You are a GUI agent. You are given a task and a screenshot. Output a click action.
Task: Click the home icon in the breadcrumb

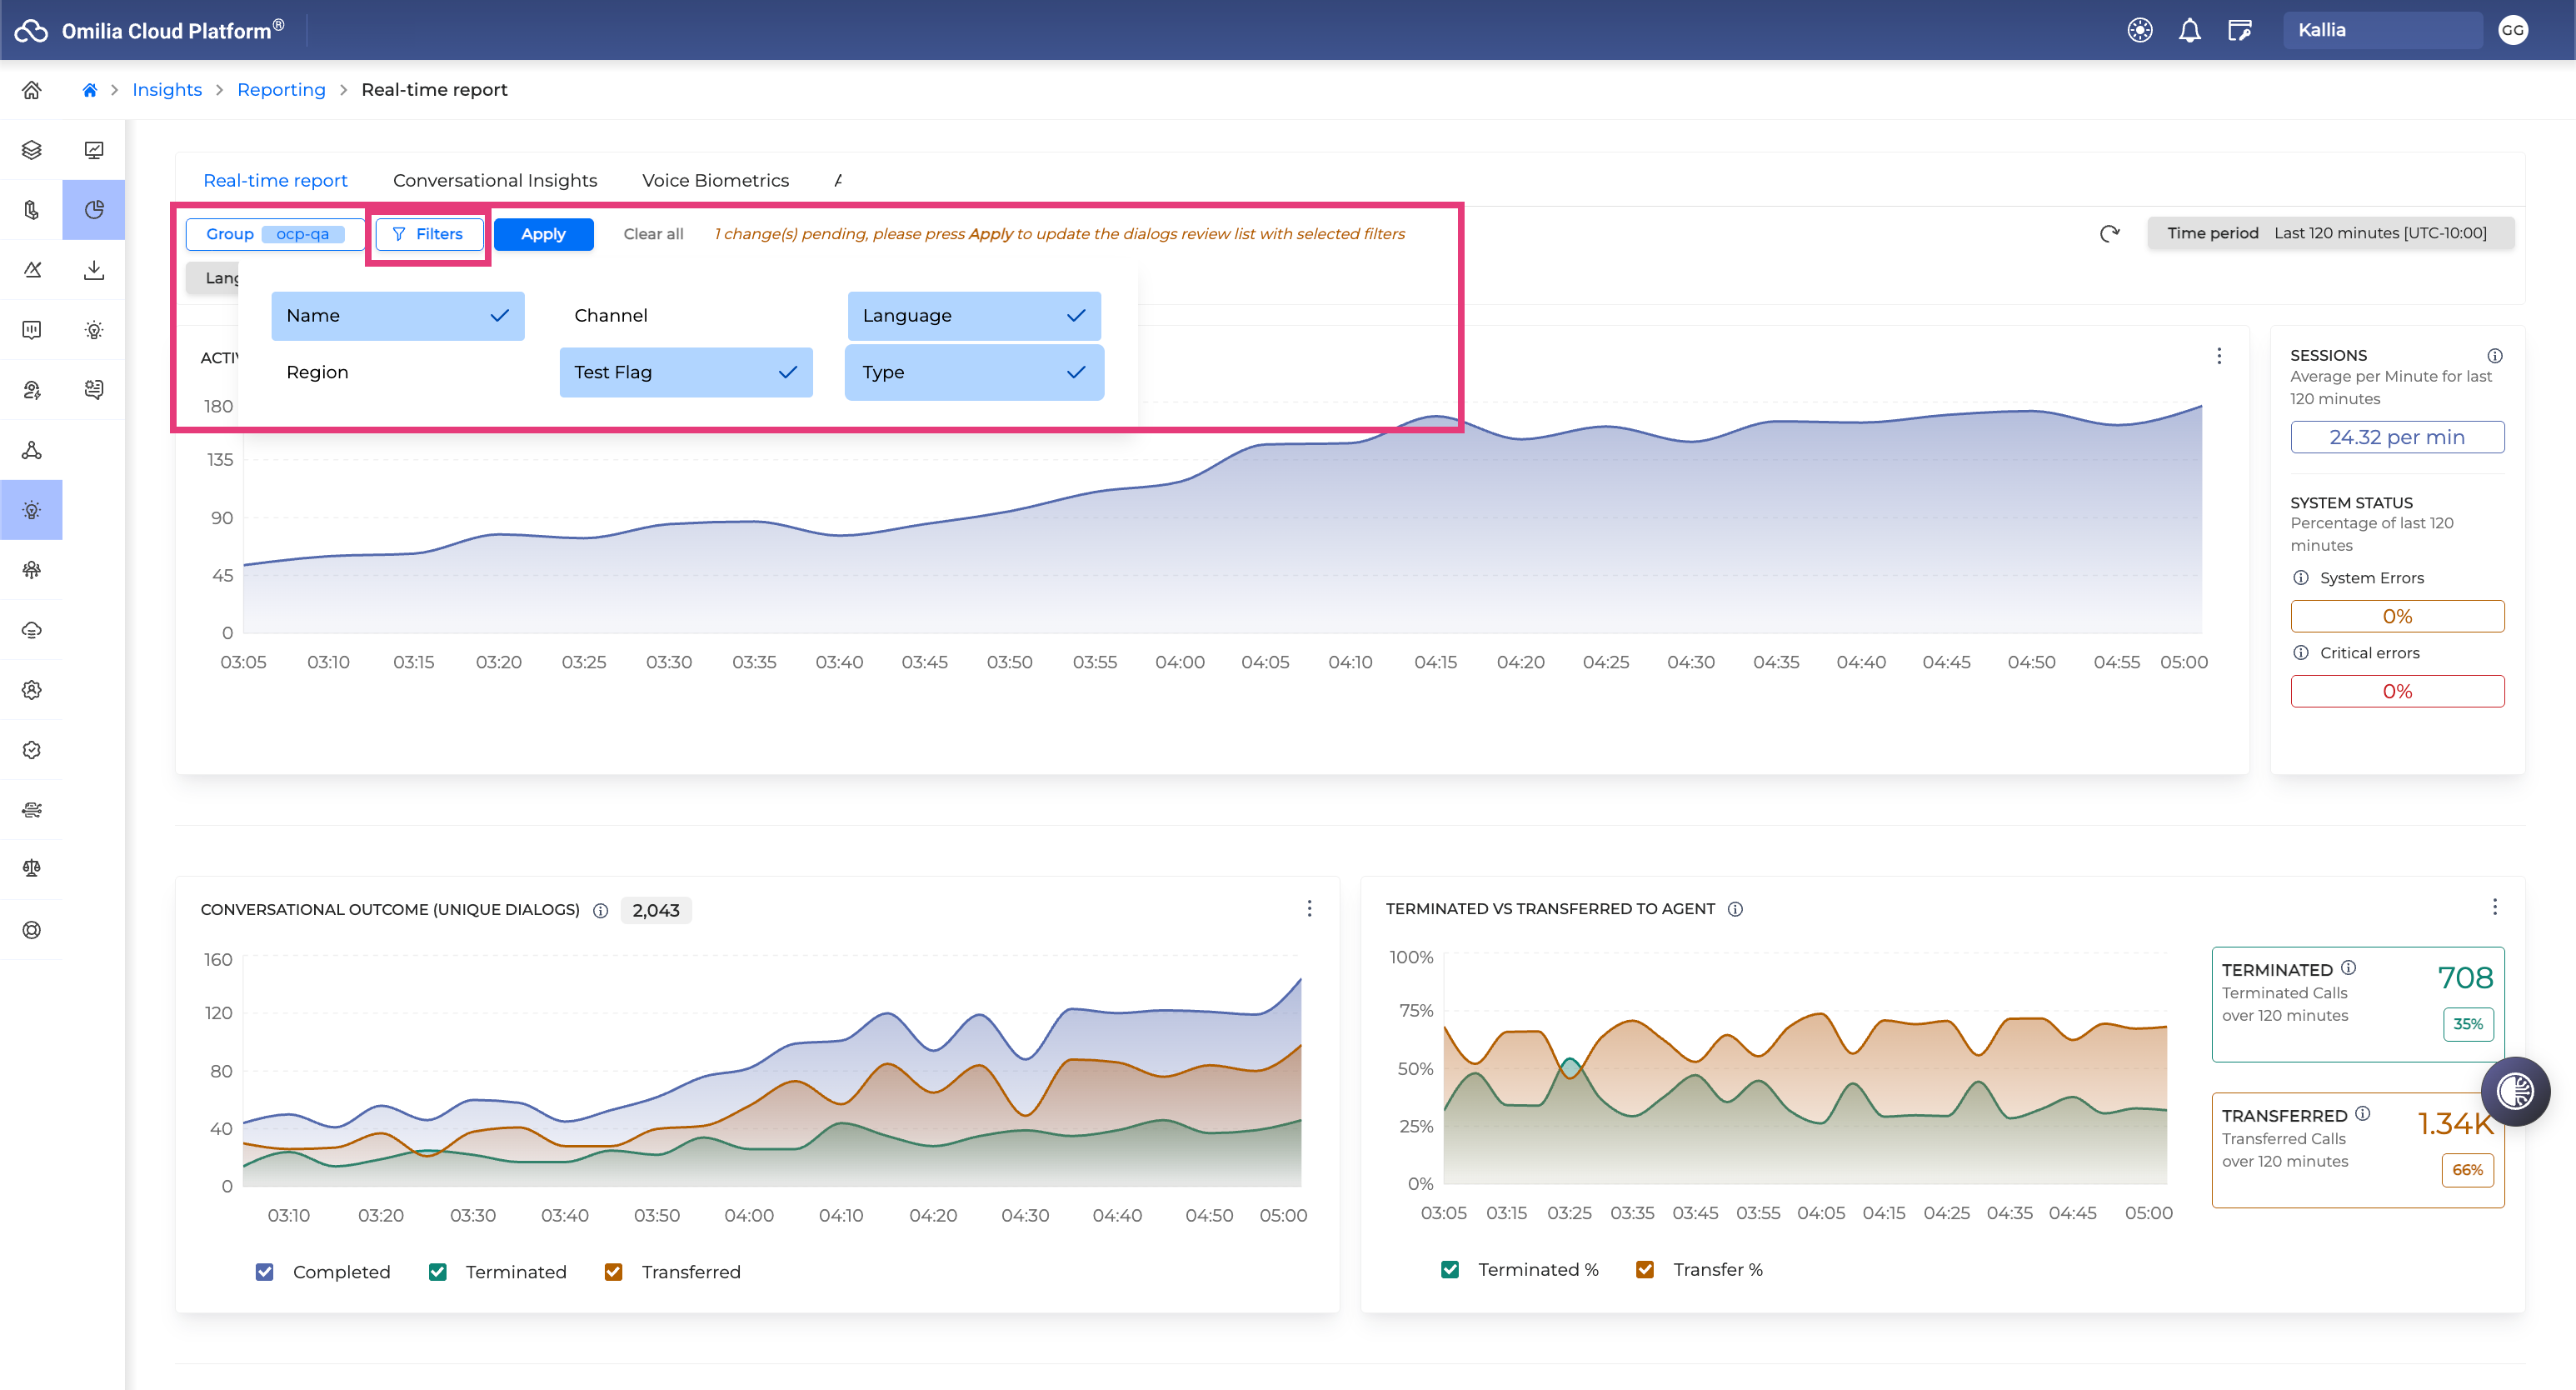pyautogui.click(x=89, y=90)
